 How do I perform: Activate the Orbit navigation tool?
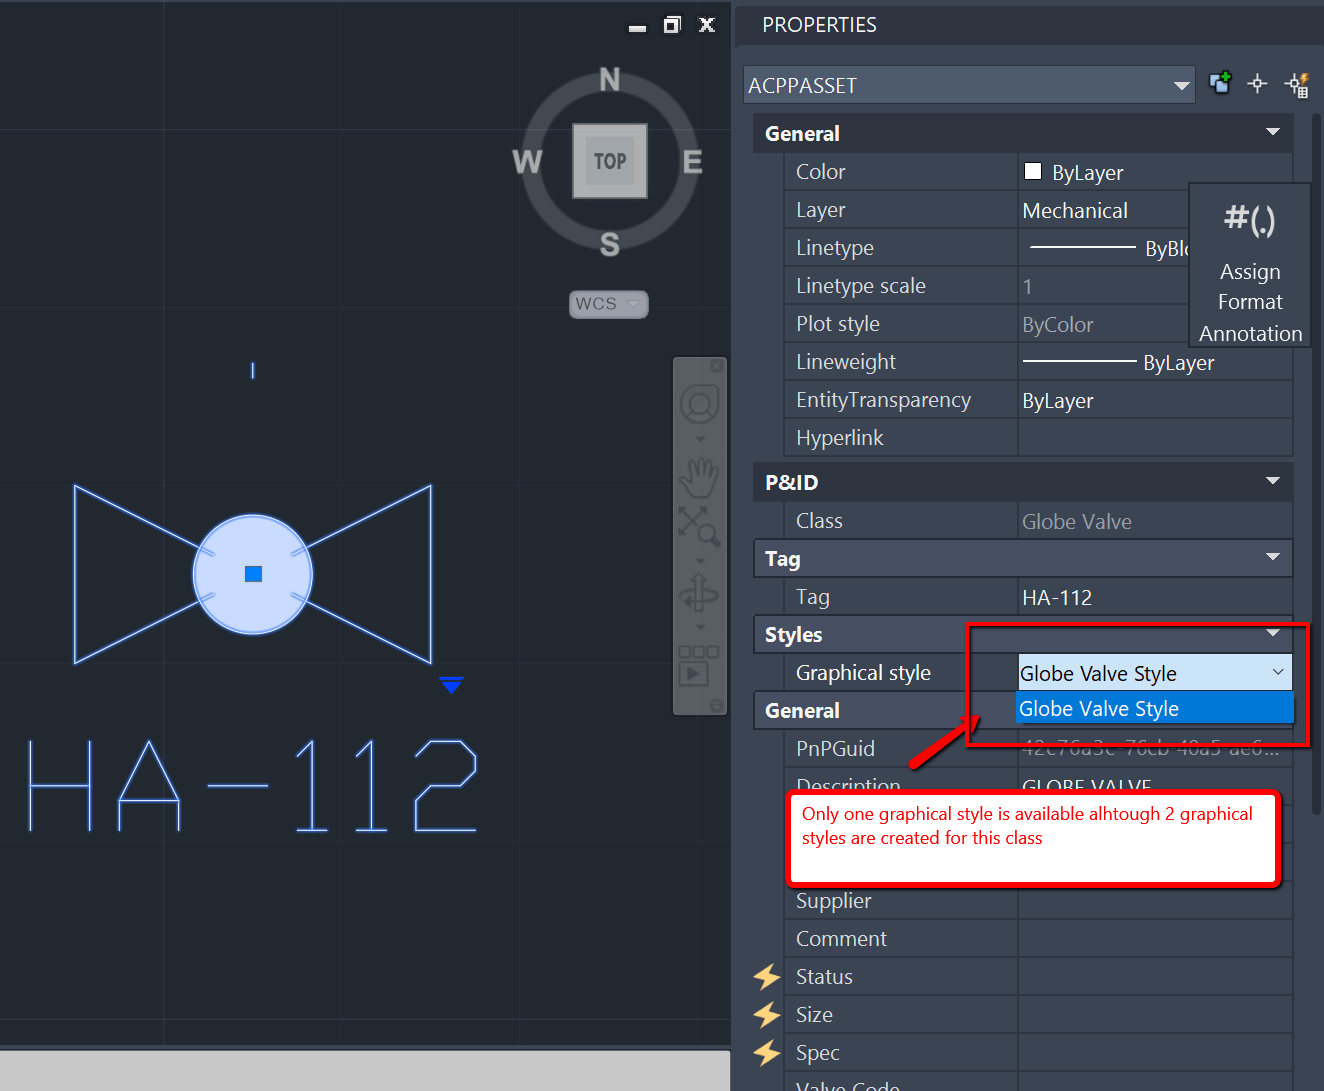point(699,593)
